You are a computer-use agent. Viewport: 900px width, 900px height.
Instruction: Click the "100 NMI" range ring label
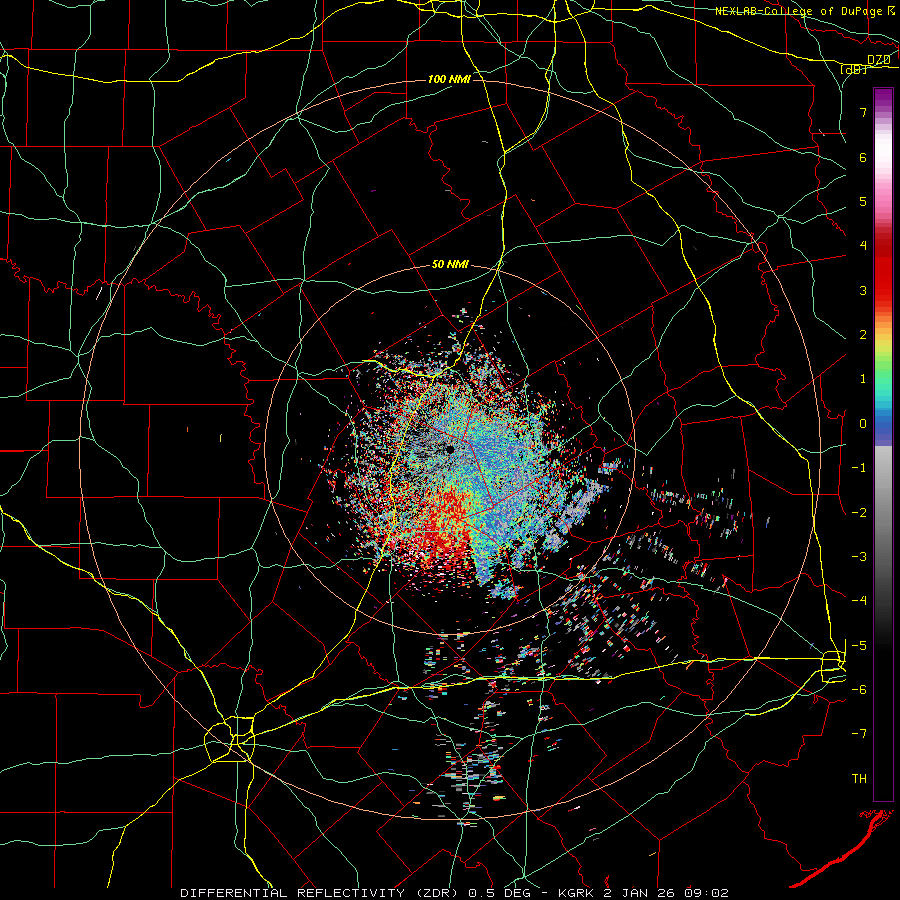click(449, 79)
